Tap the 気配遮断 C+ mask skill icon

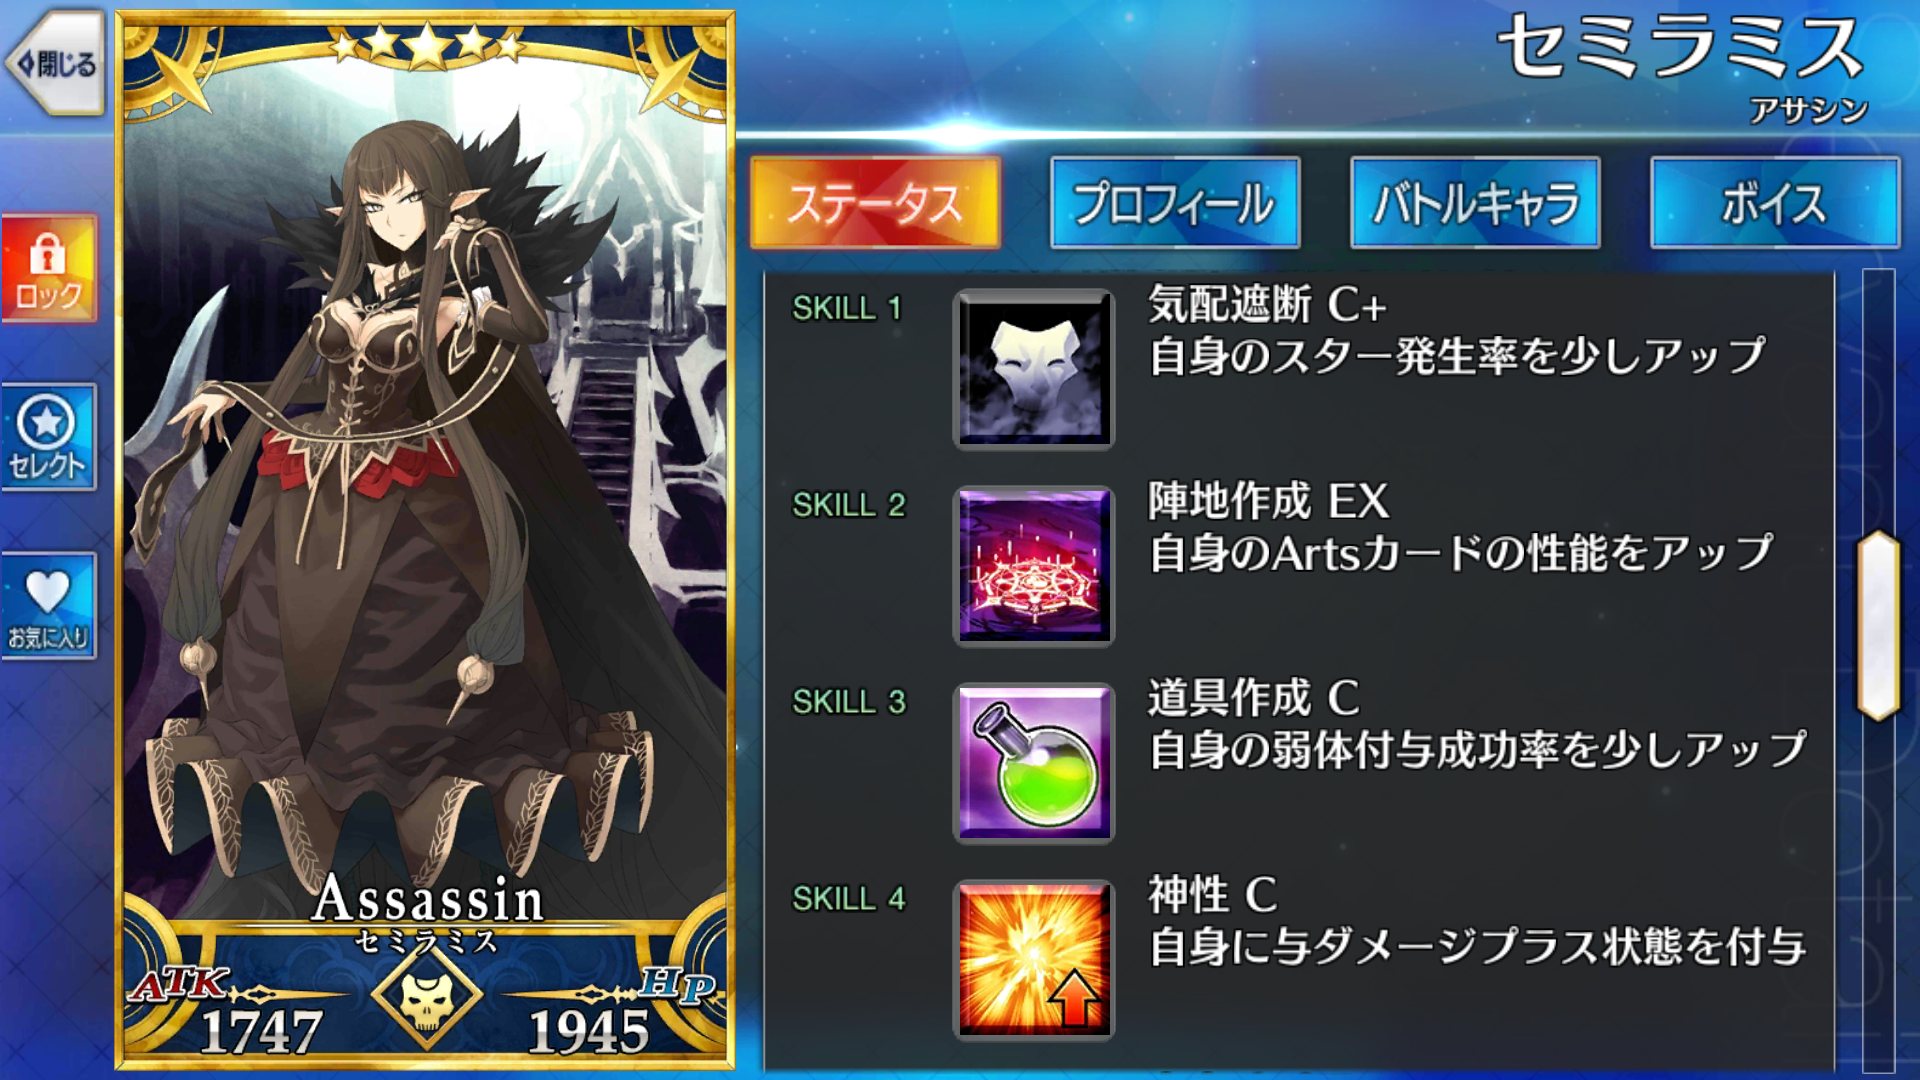click(x=1034, y=369)
